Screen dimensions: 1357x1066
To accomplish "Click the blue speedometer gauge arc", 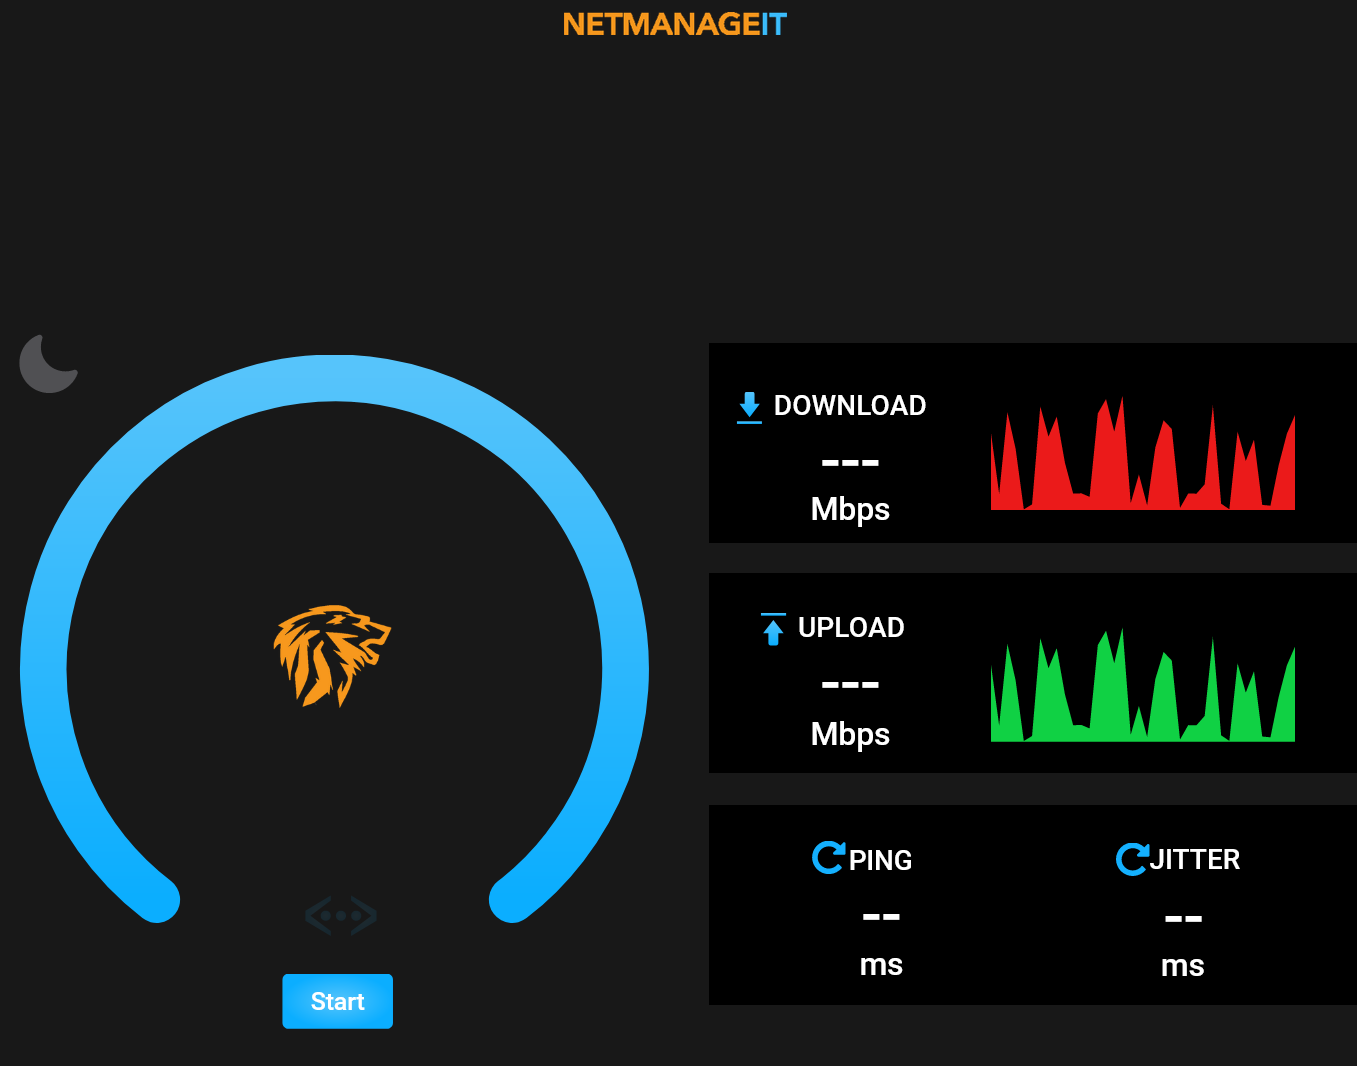I will tap(334, 379).
